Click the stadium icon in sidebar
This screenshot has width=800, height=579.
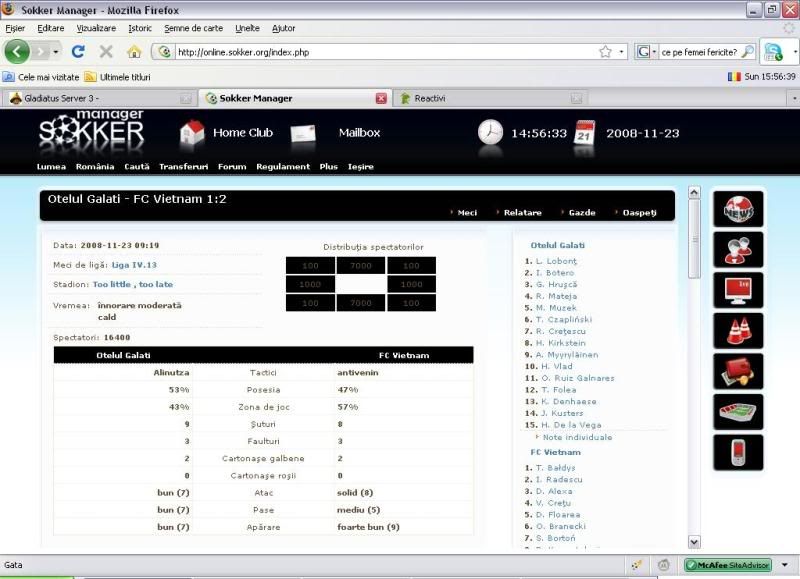pos(738,412)
